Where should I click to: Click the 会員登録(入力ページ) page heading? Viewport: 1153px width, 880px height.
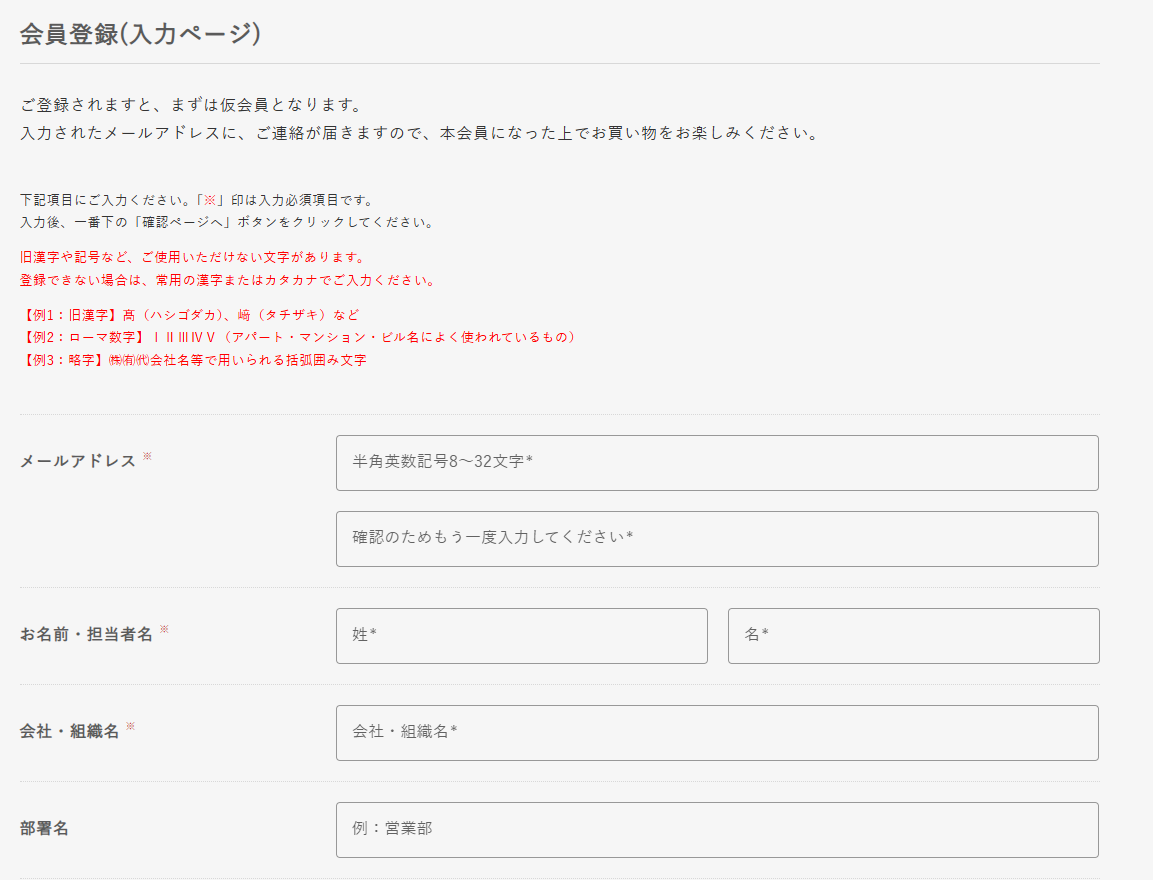click(140, 33)
